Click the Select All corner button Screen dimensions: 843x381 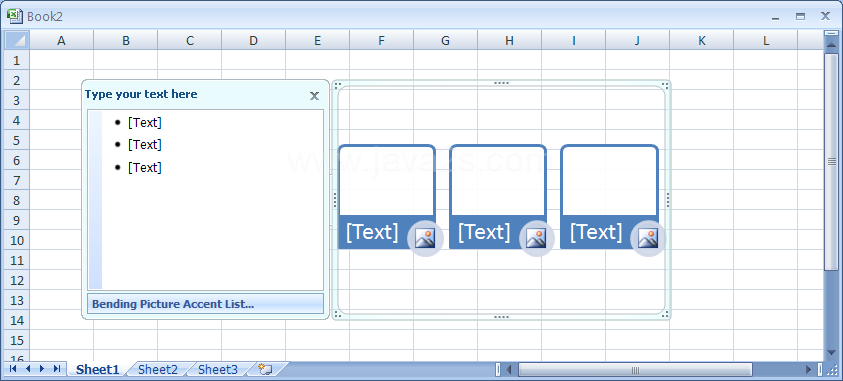[17, 40]
